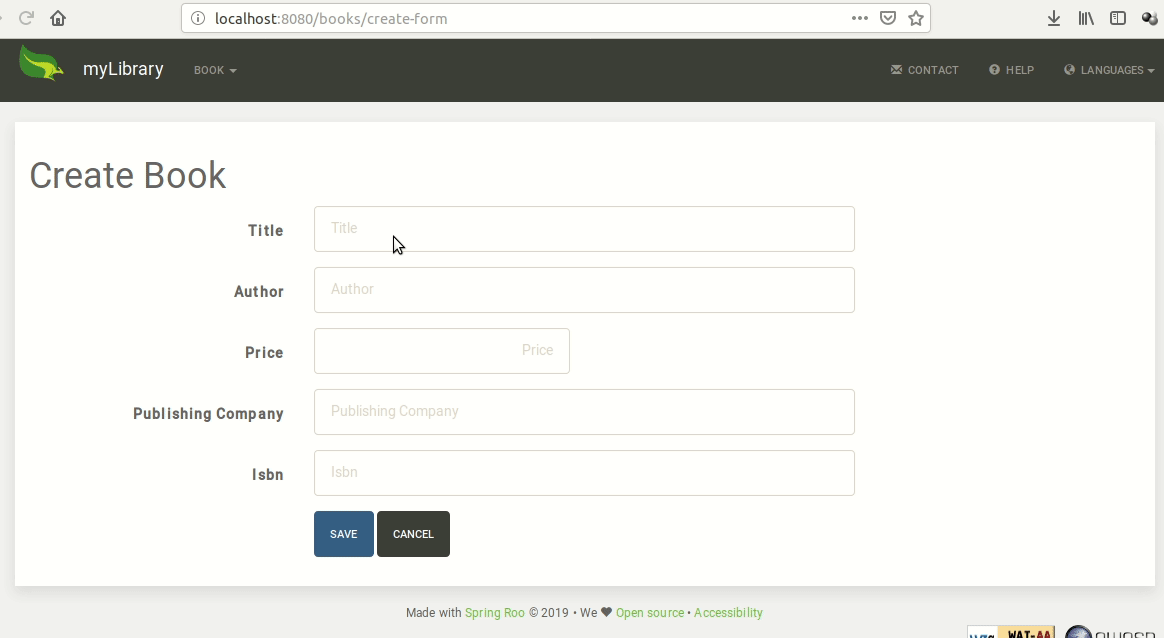The image size is (1164, 638).
Task: Select the HELP menu item
Action: tap(1019, 70)
